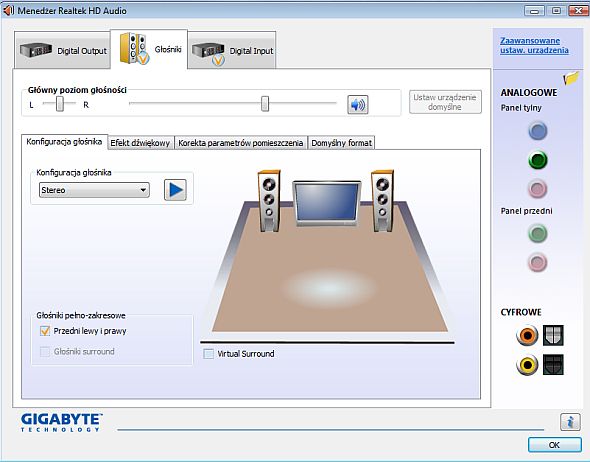The width and height of the screenshot is (590, 462).
Task: Click the optical connector beside the orange jack
Action: click(x=553, y=335)
